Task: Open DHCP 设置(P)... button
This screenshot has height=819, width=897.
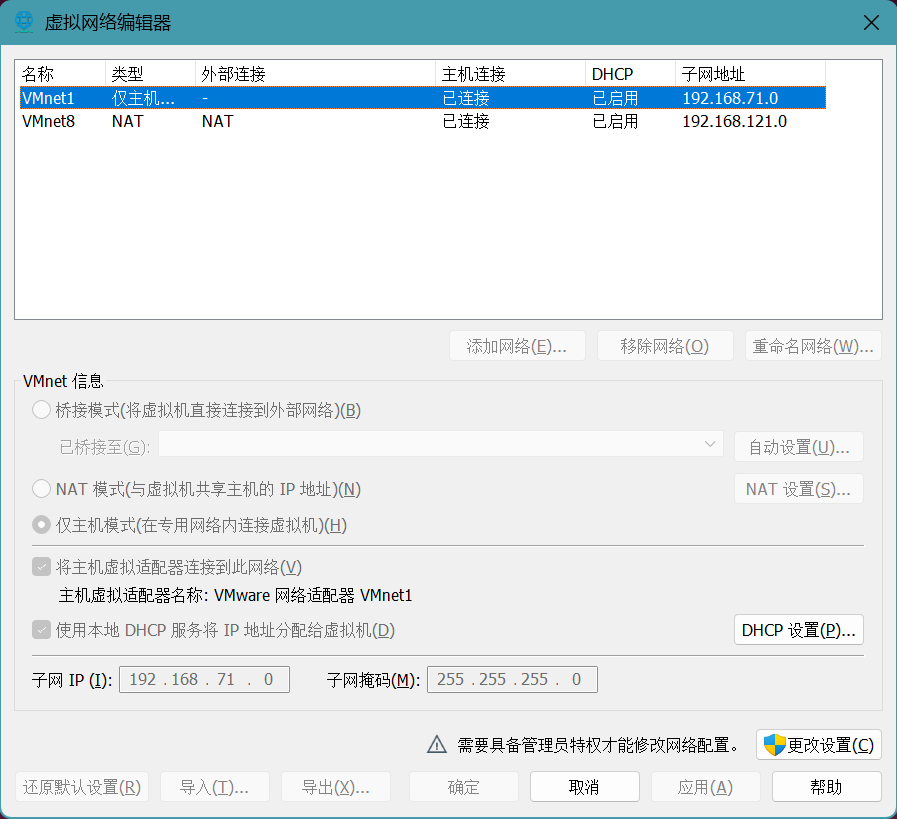Action: tap(799, 630)
